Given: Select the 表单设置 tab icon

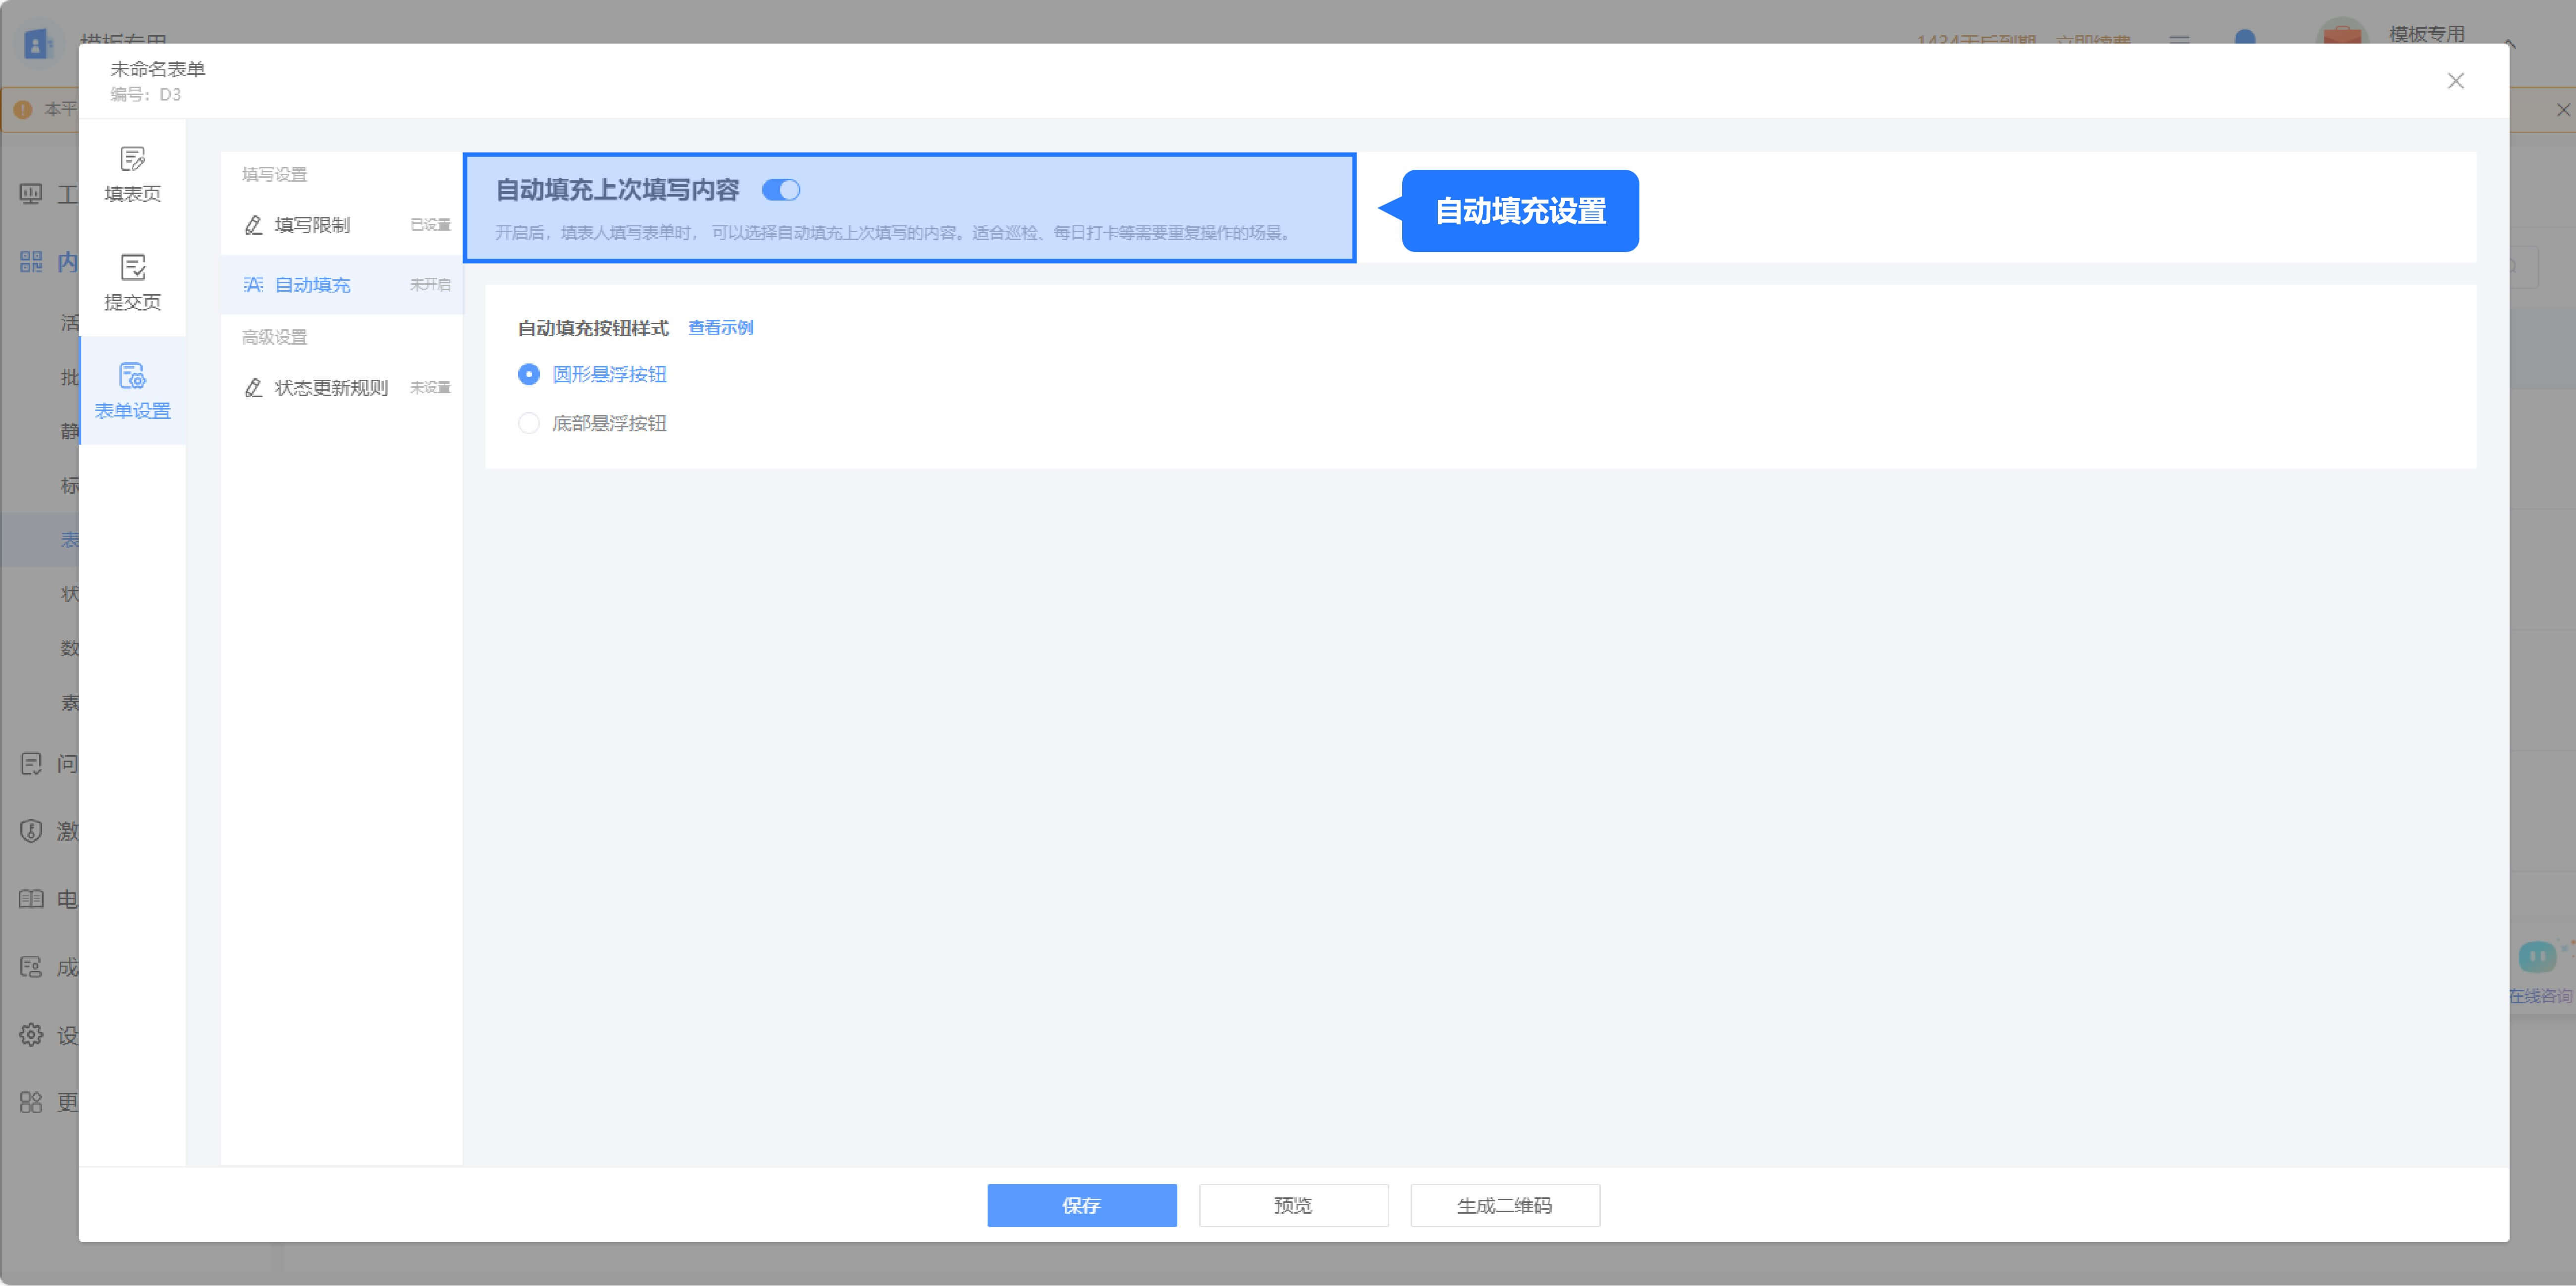Looking at the screenshot, I should (x=132, y=376).
